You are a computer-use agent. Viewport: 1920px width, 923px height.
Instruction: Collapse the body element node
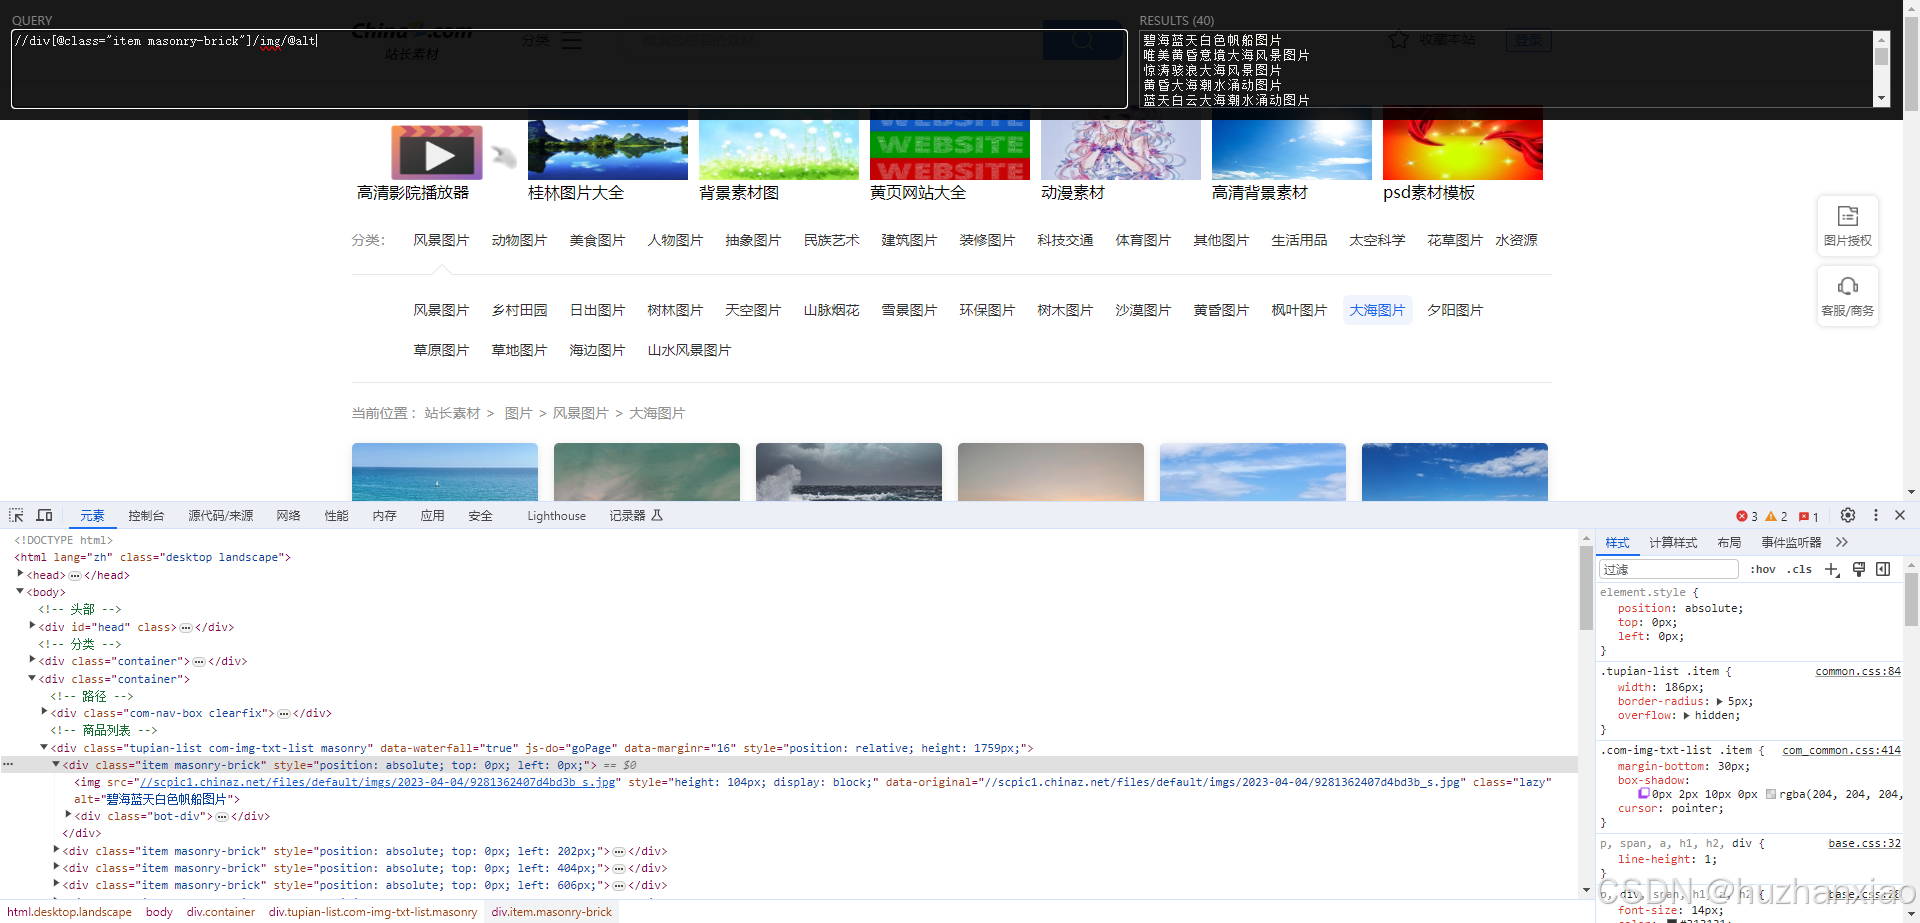click(x=20, y=592)
